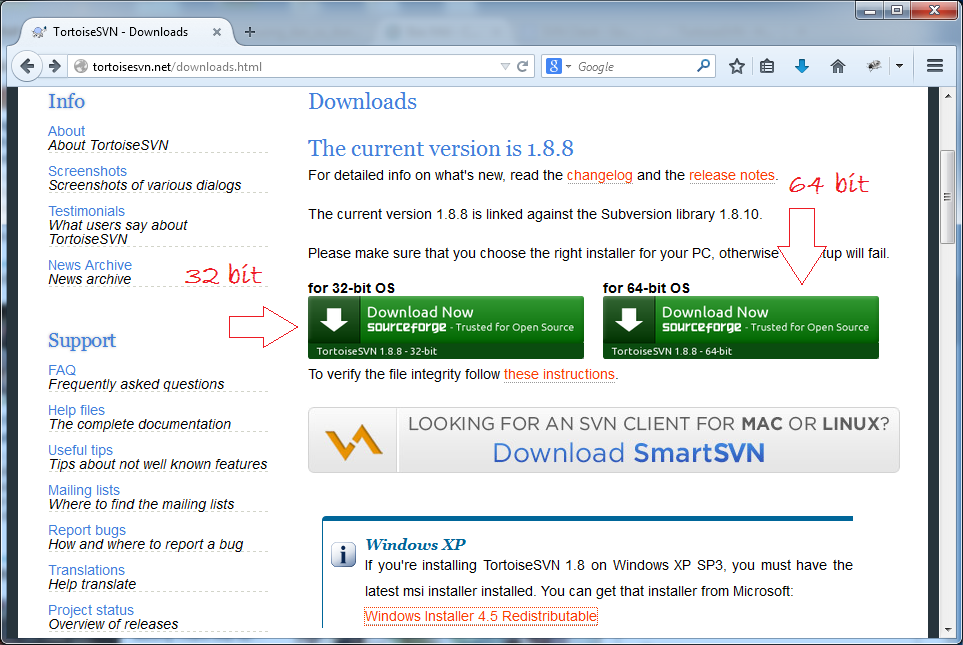Viewport: 963px width, 645px height.
Task: Click the 'Downloads' page heading
Action: 362,101
